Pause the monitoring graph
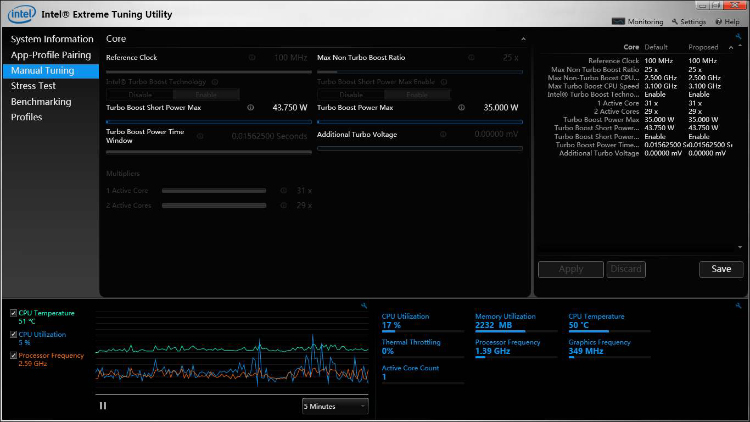This screenshot has width=750, height=422. click(x=103, y=405)
